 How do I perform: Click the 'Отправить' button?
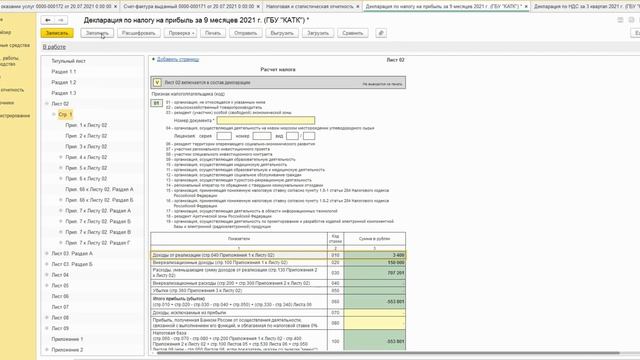point(245,33)
